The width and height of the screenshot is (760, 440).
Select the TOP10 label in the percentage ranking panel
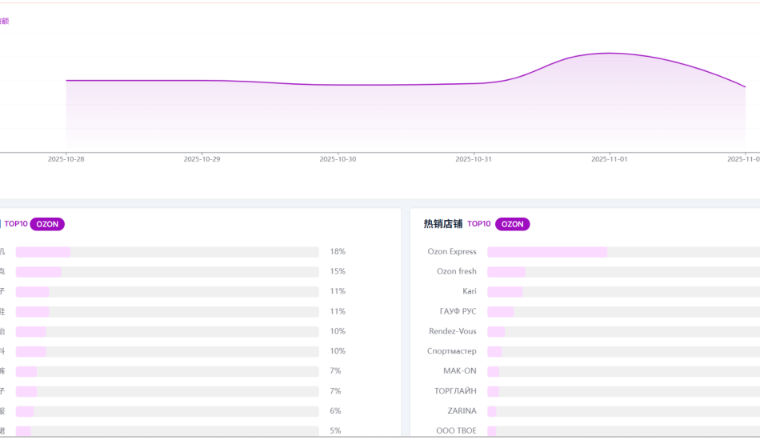[x=16, y=224]
